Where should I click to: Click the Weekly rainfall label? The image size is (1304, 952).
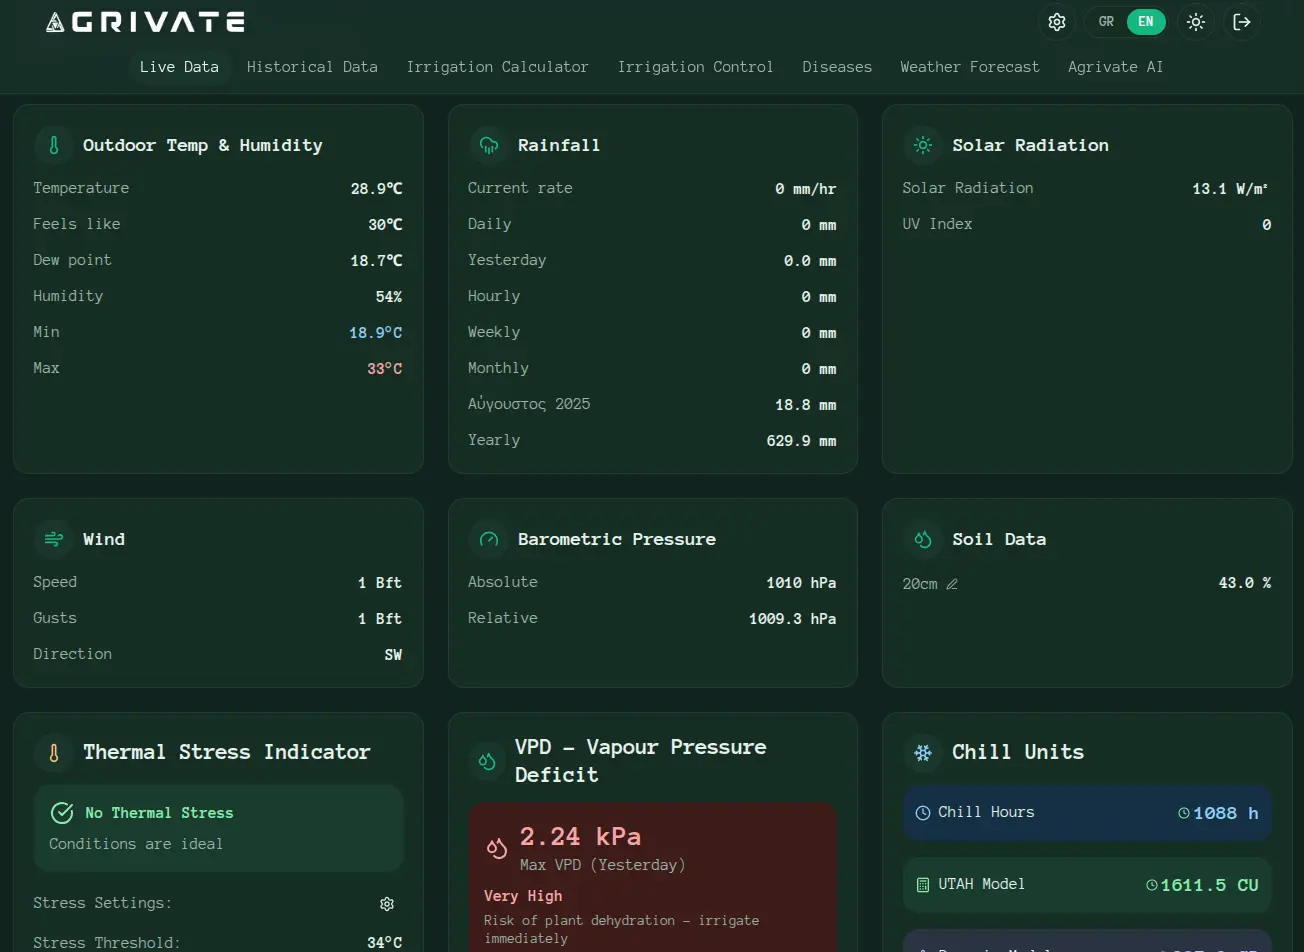pos(494,332)
